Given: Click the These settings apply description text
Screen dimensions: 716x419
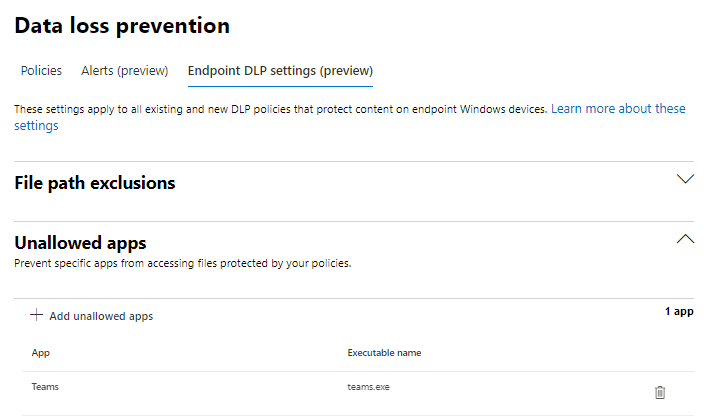Looking at the screenshot, I should (x=280, y=108).
